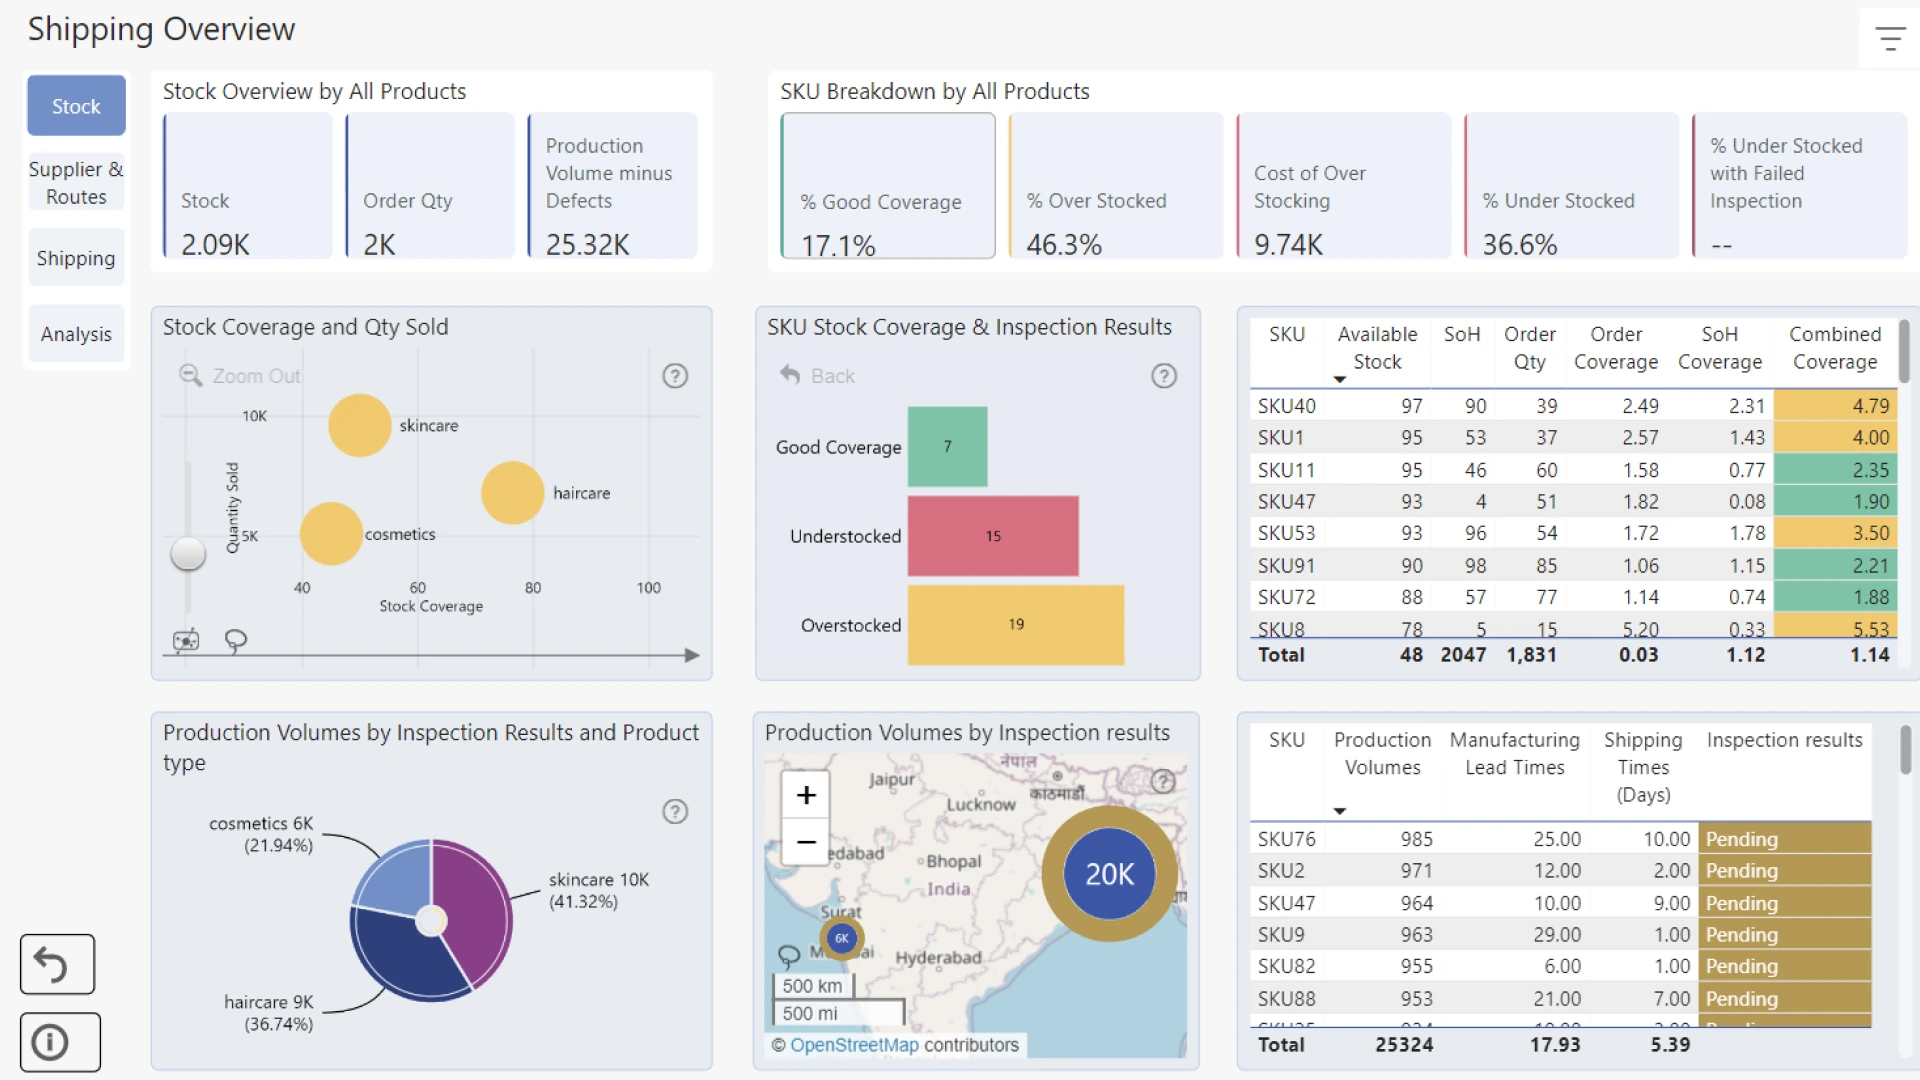Image resolution: width=1920 pixels, height=1080 pixels.
Task: Click the yellow Overstocked bar
Action: tap(1016, 625)
